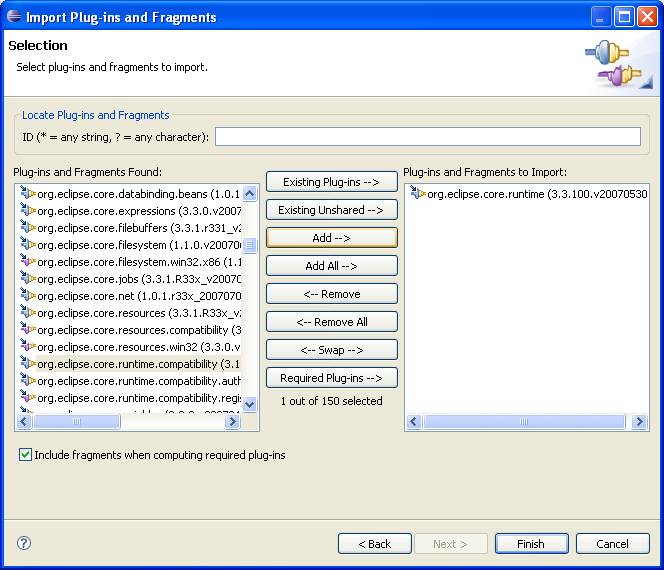
Task: Click the Required Plug-ins --> button
Action: point(332,378)
